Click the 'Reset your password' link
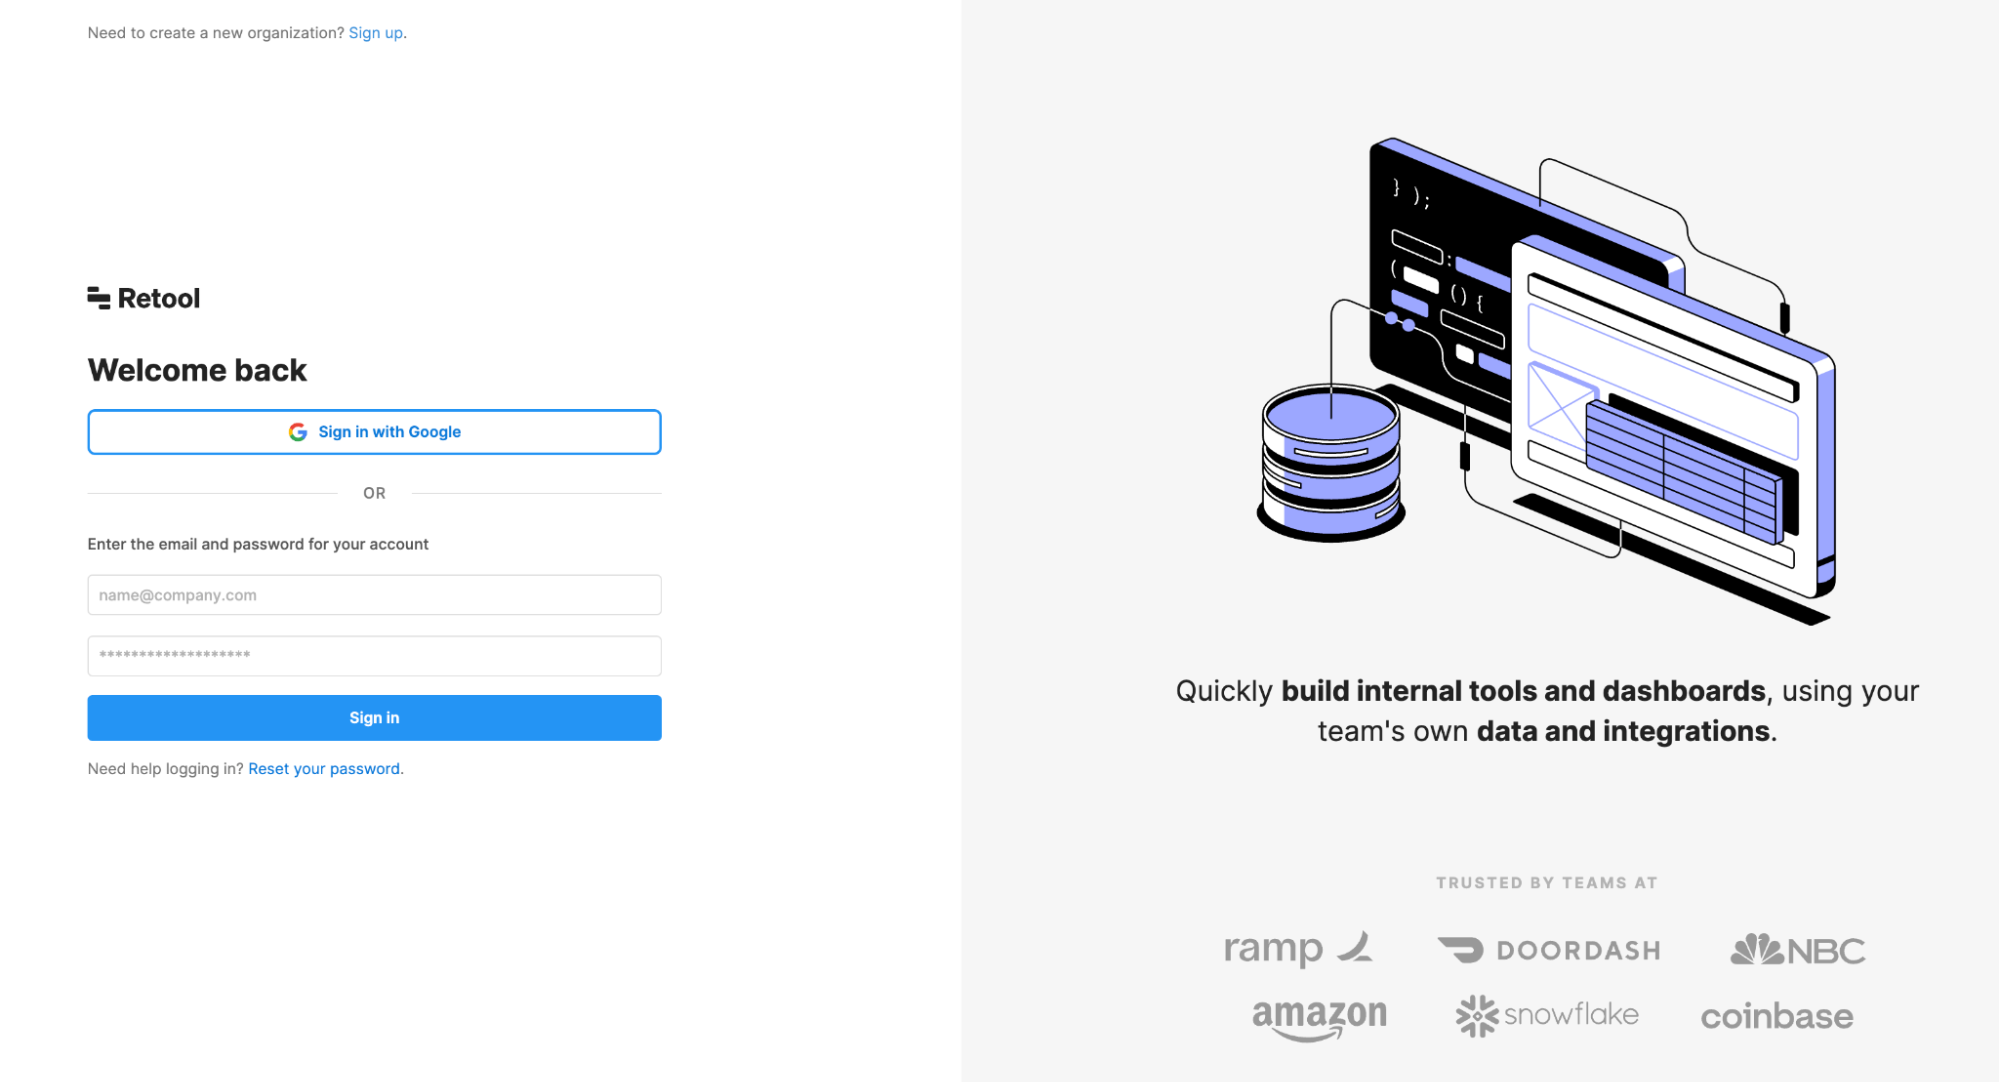 [324, 767]
